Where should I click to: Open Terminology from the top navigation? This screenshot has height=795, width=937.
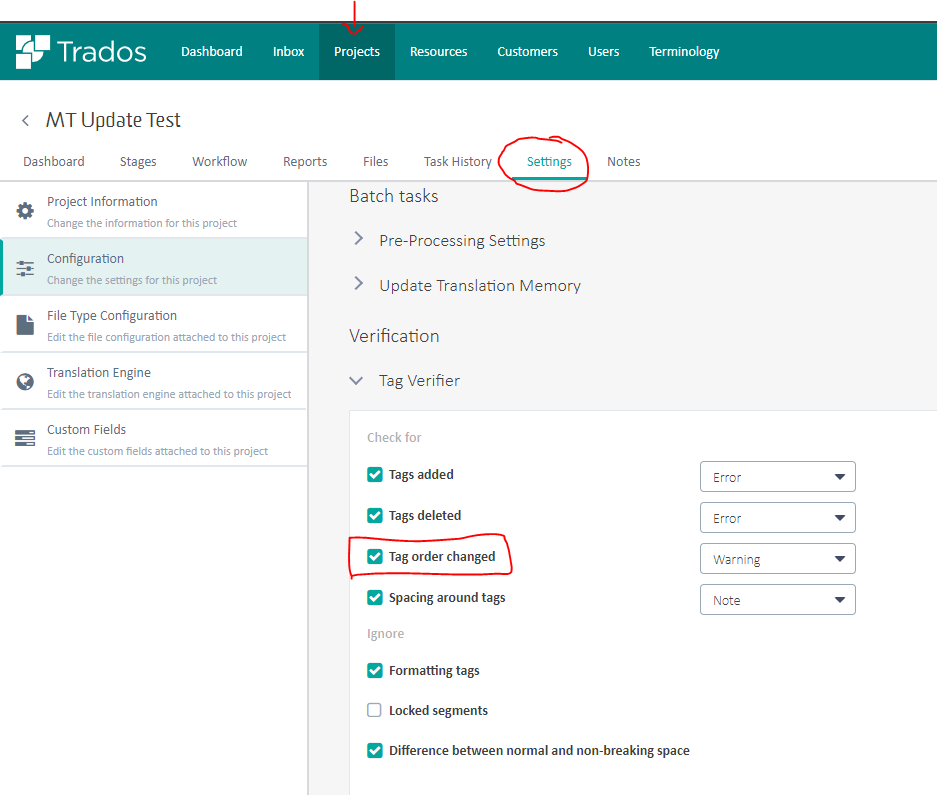(684, 51)
